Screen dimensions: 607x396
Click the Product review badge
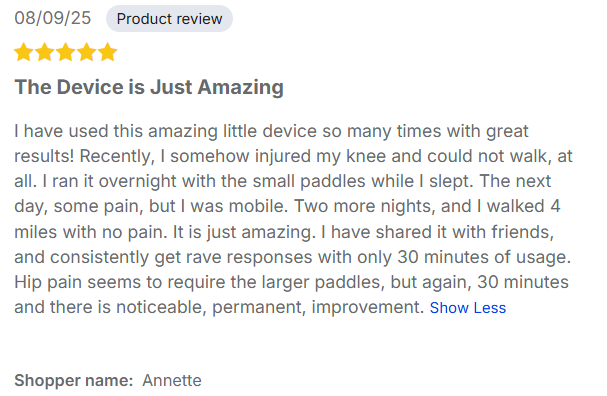click(169, 19)
